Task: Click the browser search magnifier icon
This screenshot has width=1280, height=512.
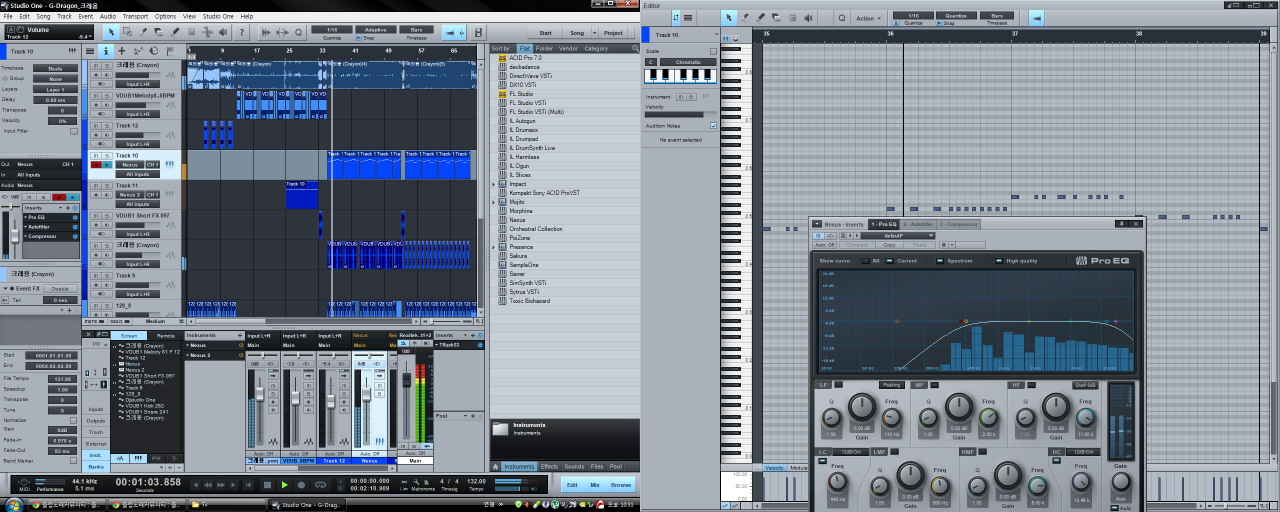Action: [635, 48]
